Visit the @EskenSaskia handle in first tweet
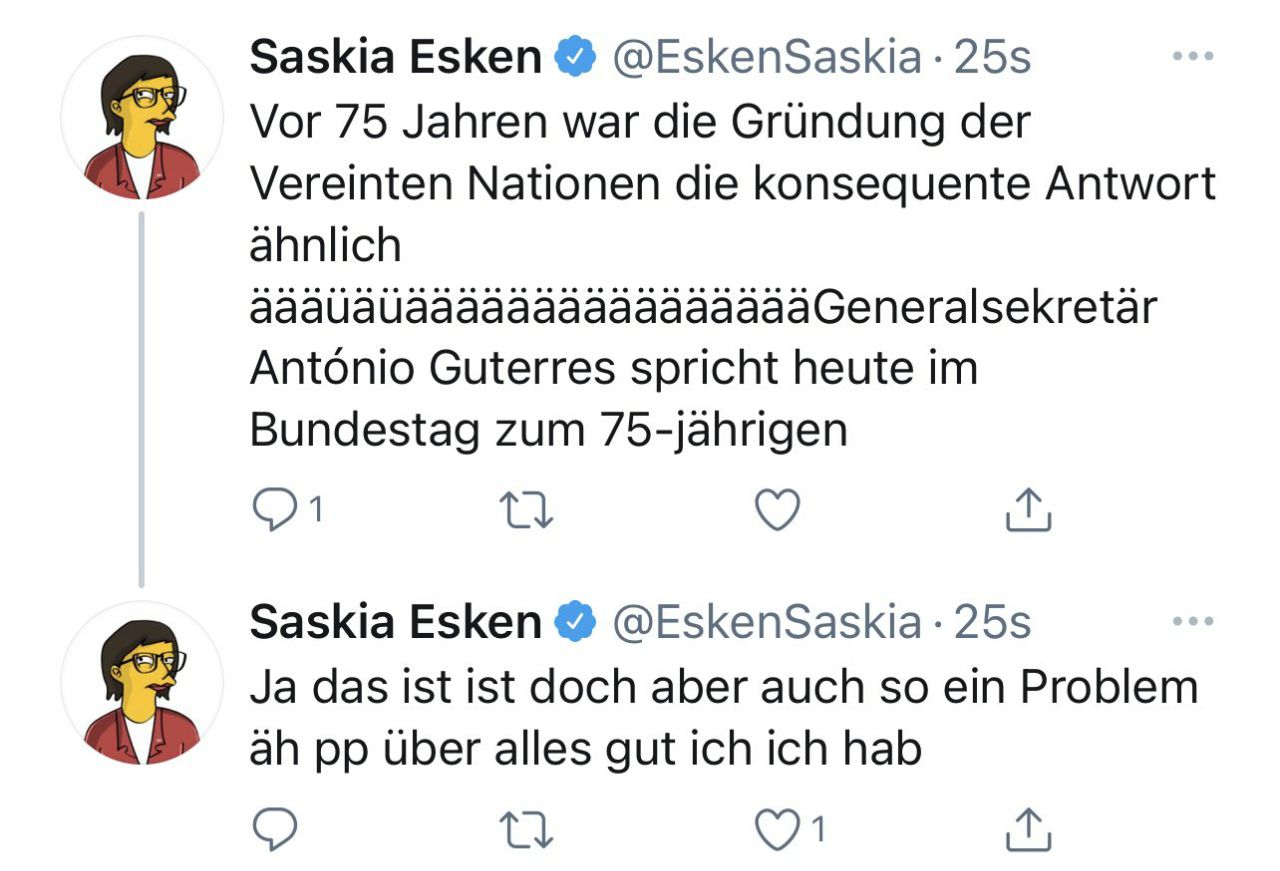 coord(765,58)
